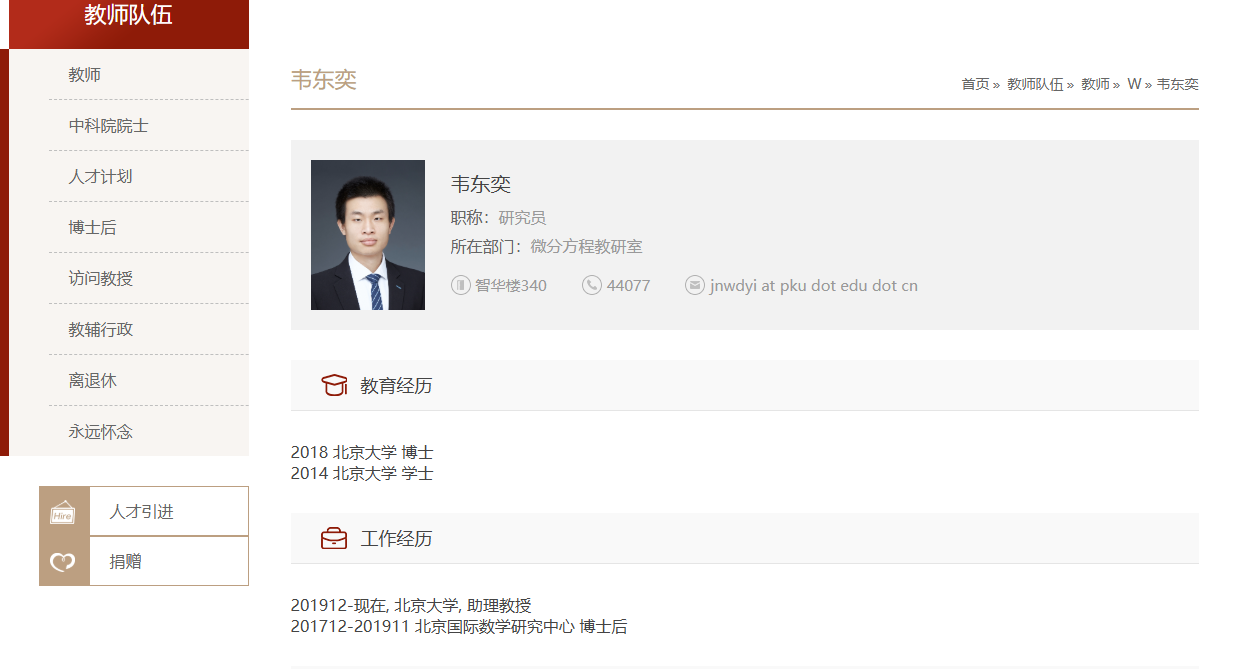This screenshot has width=1238, height=669.
Task: Click the Hire icon next to 人才引进
Action: pos(63,512)
